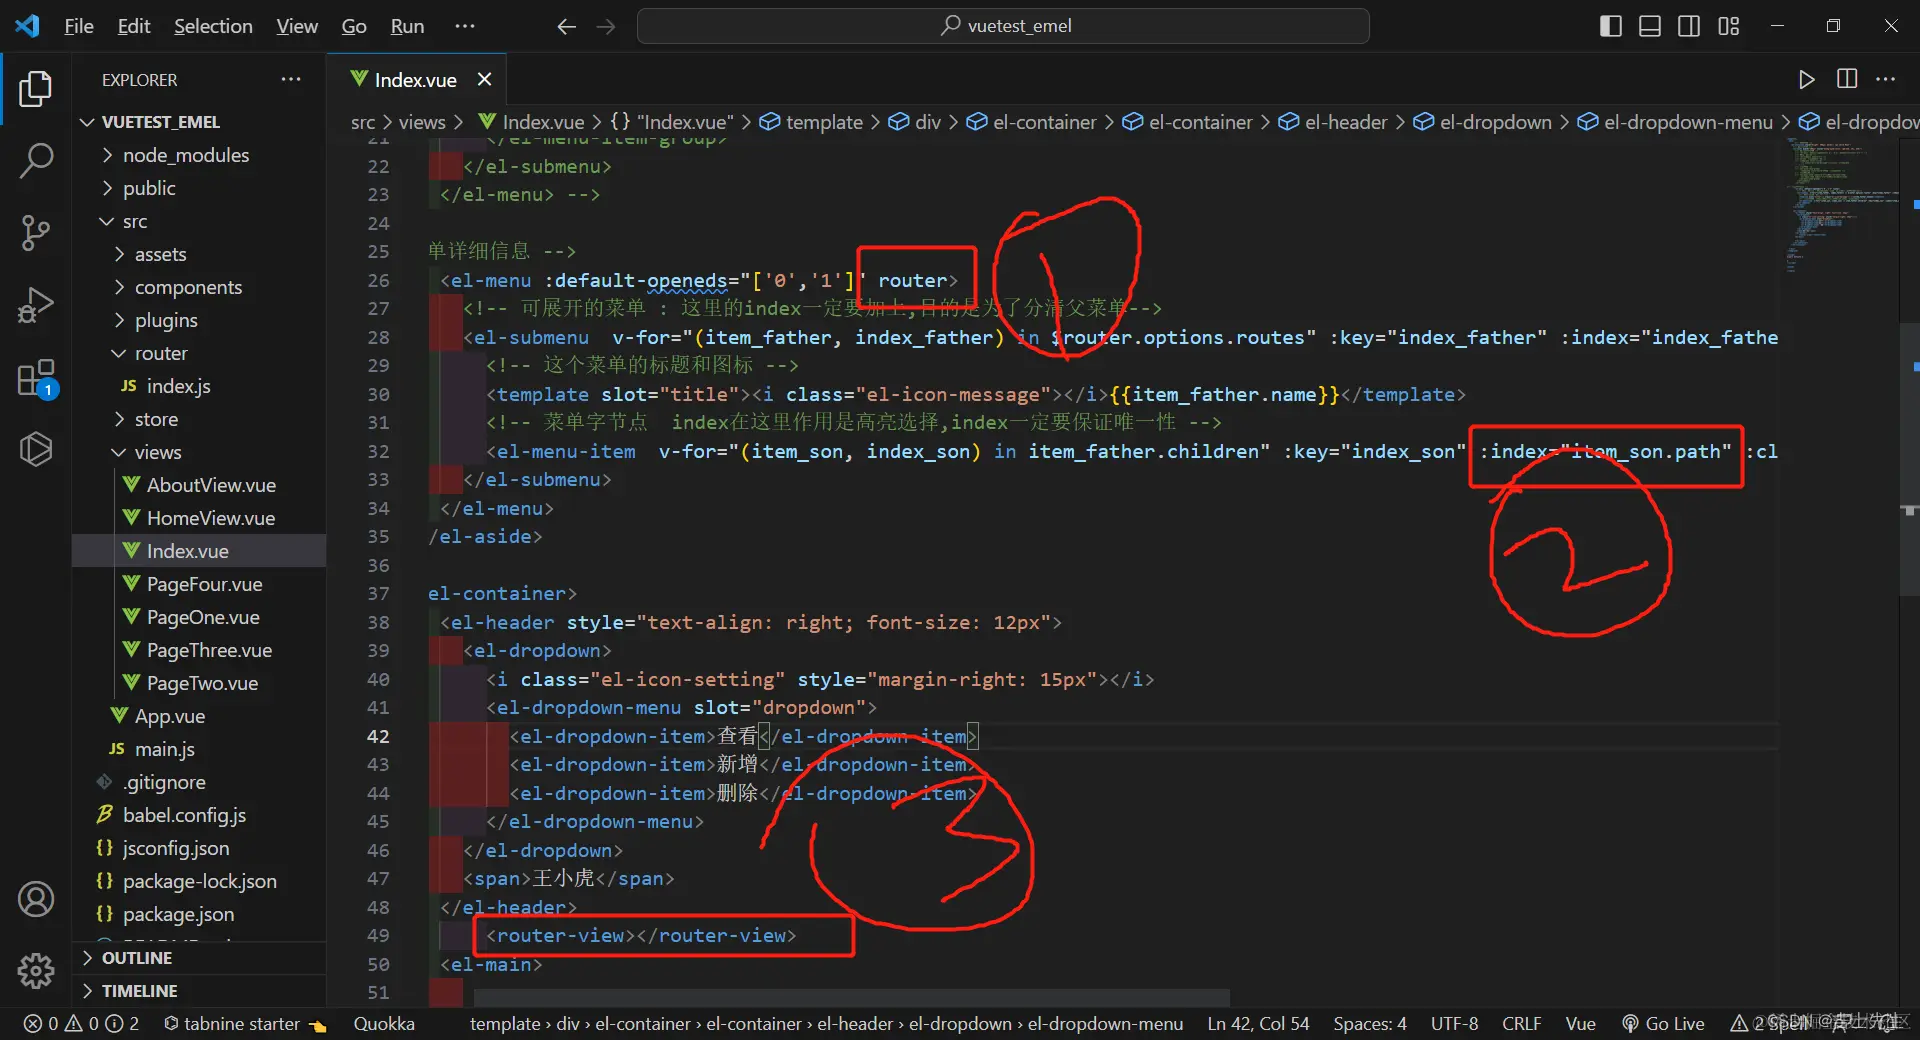Go back in navigation history
This screenshot has height=1040, width=1920.
566,27
